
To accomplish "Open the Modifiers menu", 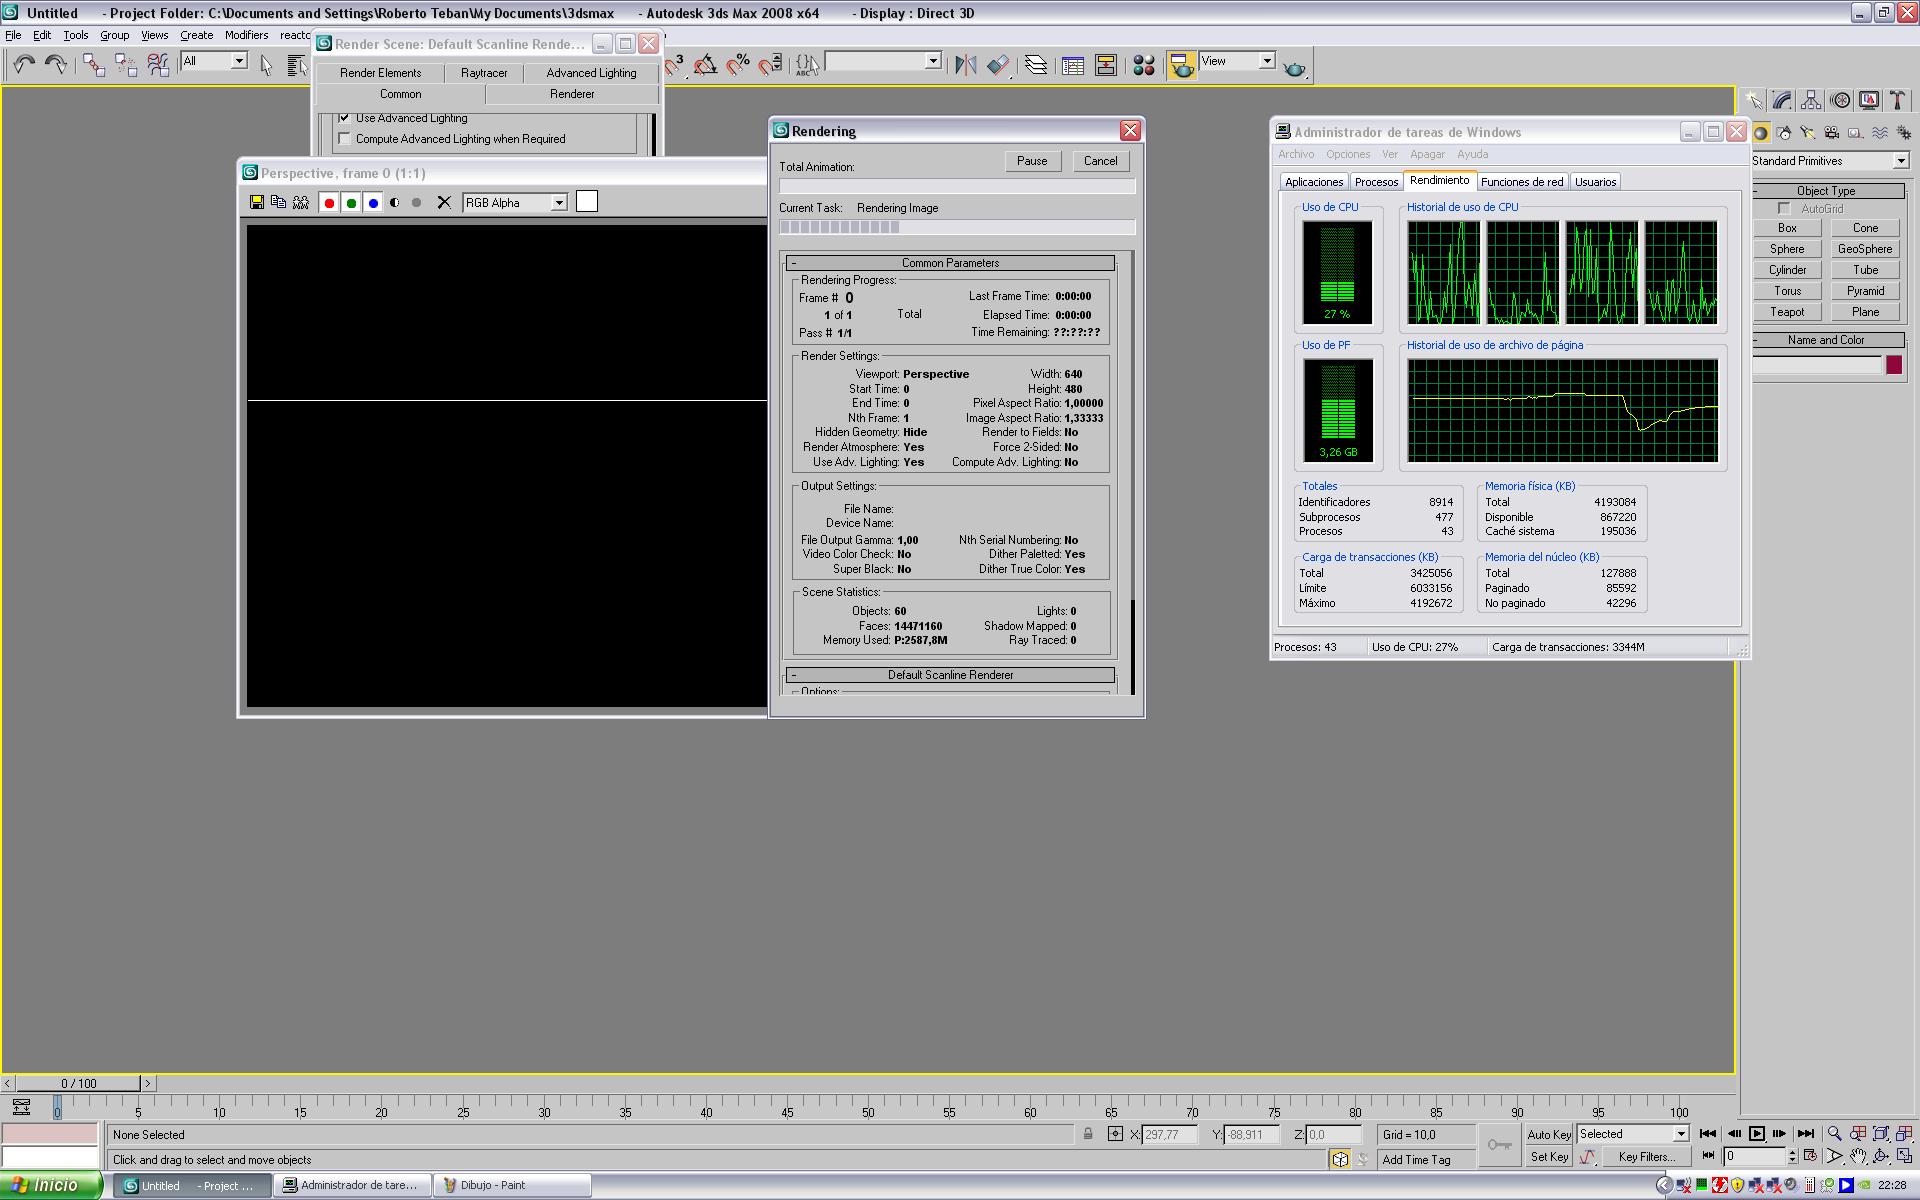I will click(x=246, y=35).
